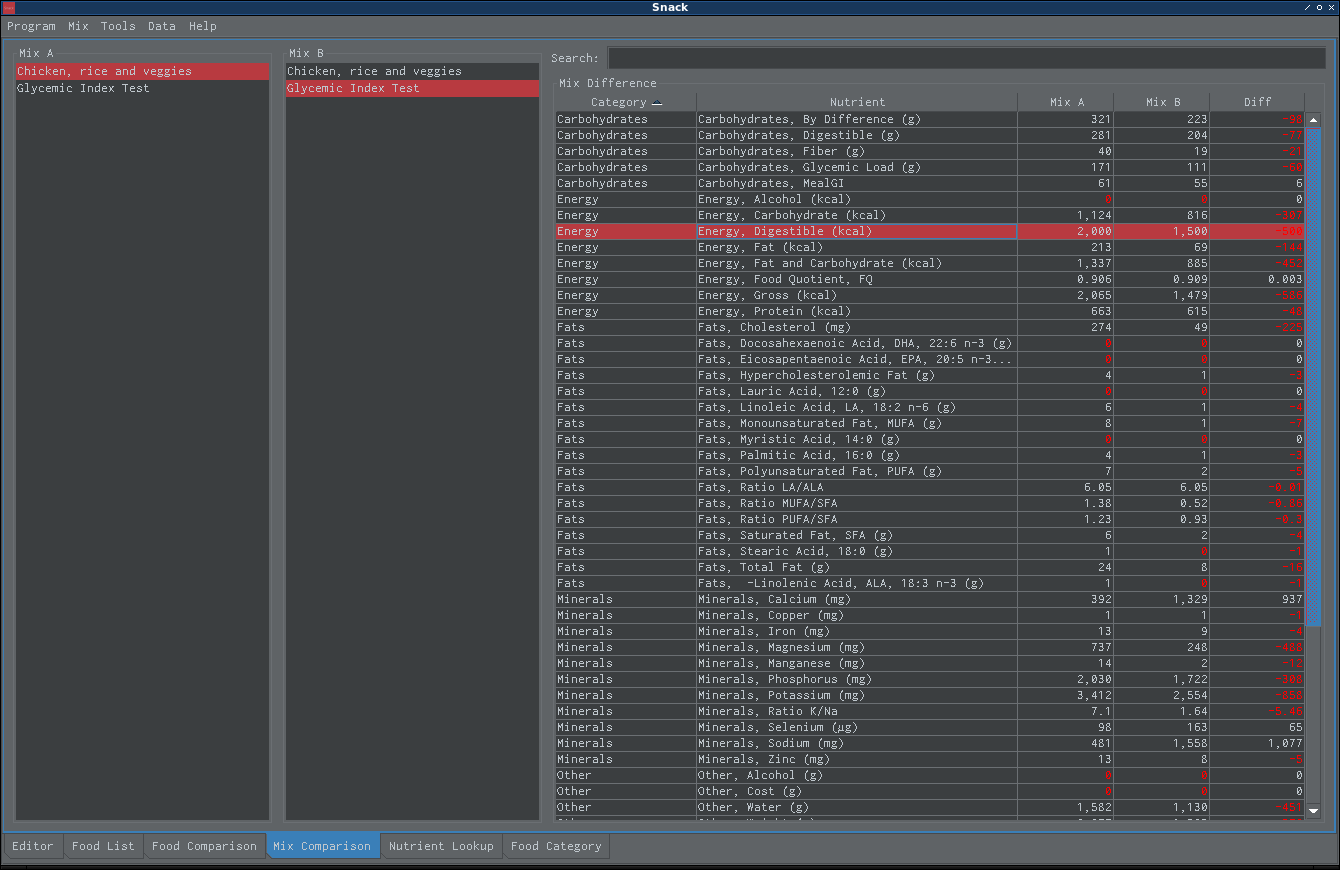
Task: Select Fats, Lauric Acid, 12:0 (g) row
Action: coord(929,391)
